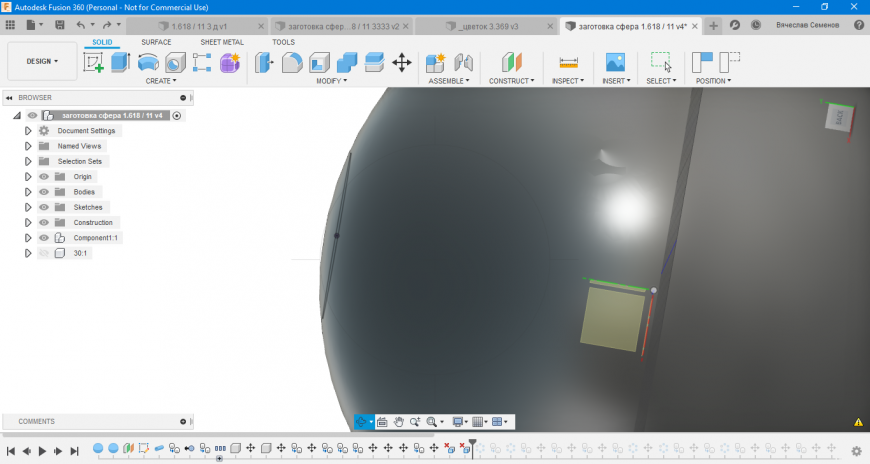Save the document with disk icon
The image size is (870, 464).
coord(59,25)
